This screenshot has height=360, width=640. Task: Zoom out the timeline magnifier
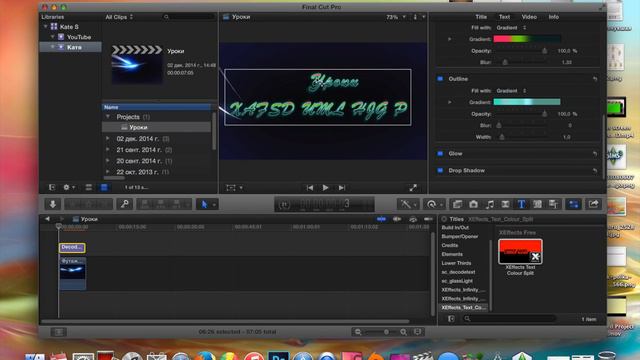(358, 332)
